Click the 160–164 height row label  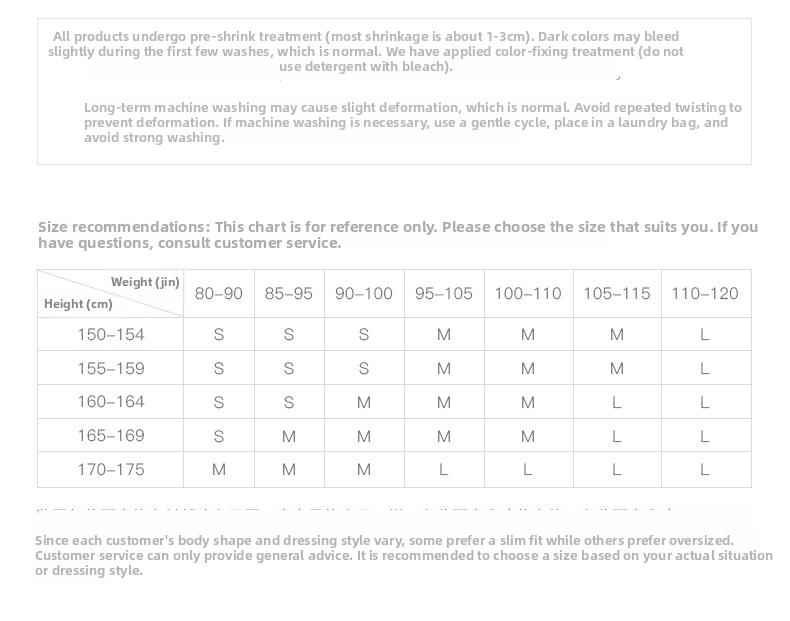[x=111, y=402]
